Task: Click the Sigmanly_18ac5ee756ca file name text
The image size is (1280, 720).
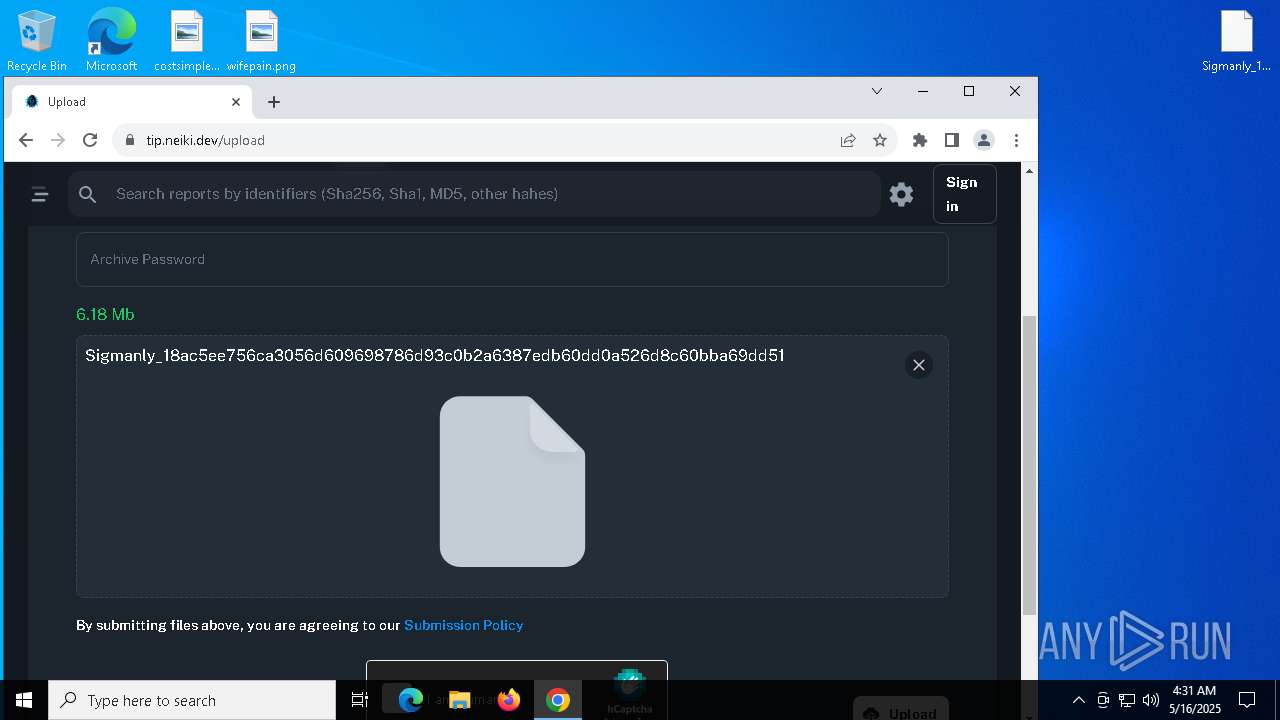Action: tap(434, 356)
